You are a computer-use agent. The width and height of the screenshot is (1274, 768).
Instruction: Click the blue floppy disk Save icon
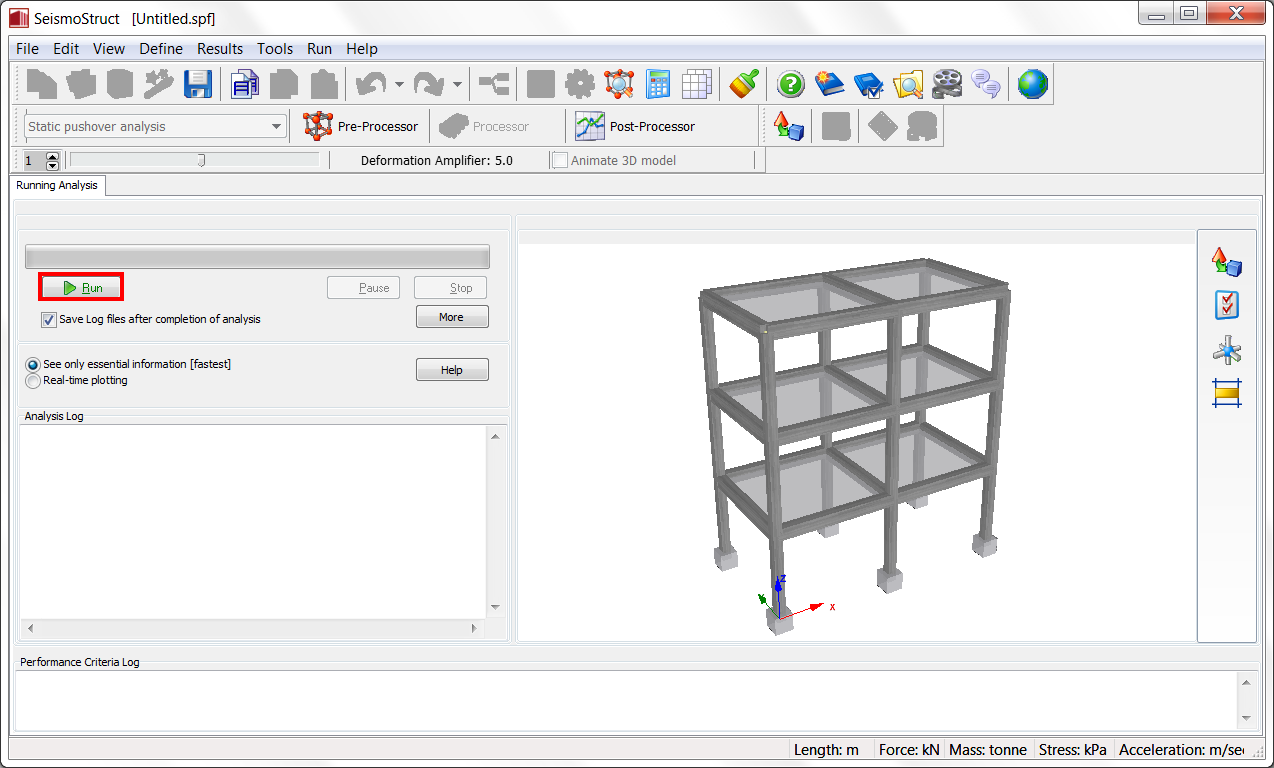click(x=198, y=84)
